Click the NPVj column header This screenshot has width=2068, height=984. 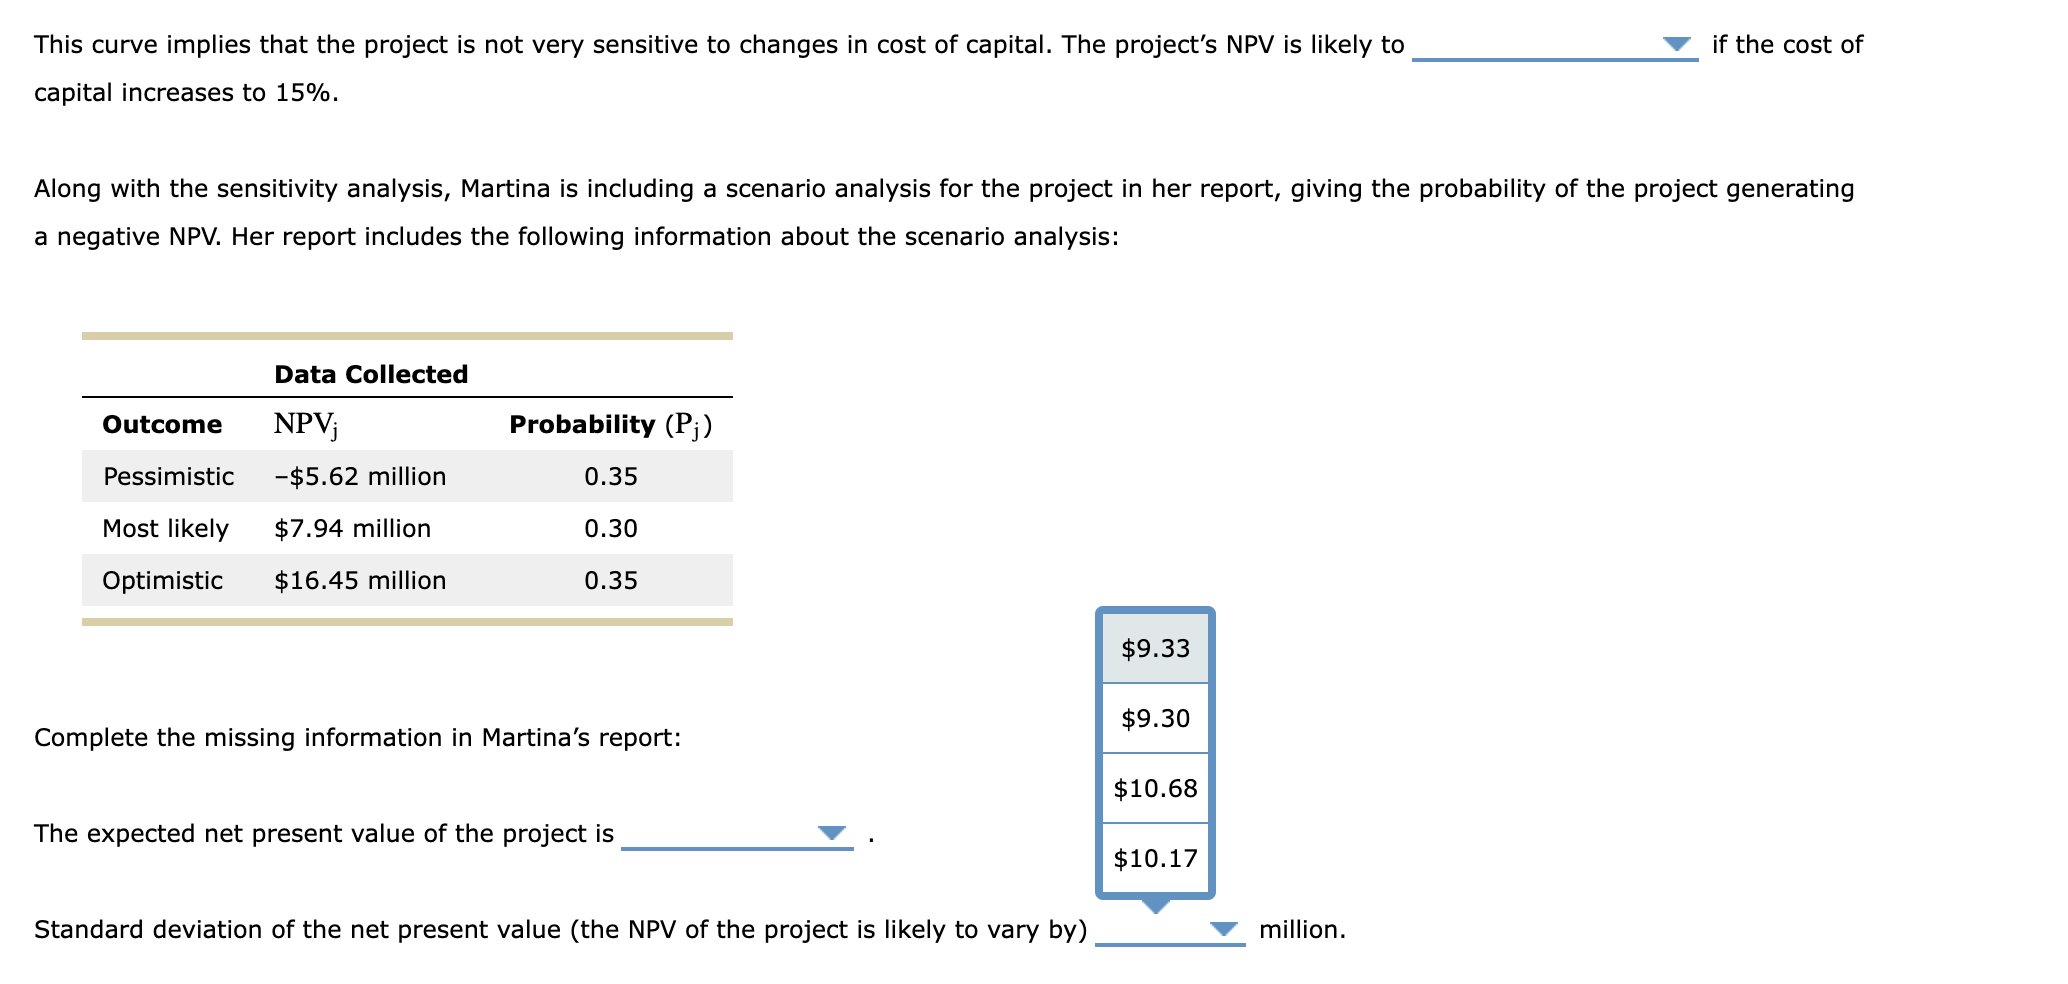[305, 423]
